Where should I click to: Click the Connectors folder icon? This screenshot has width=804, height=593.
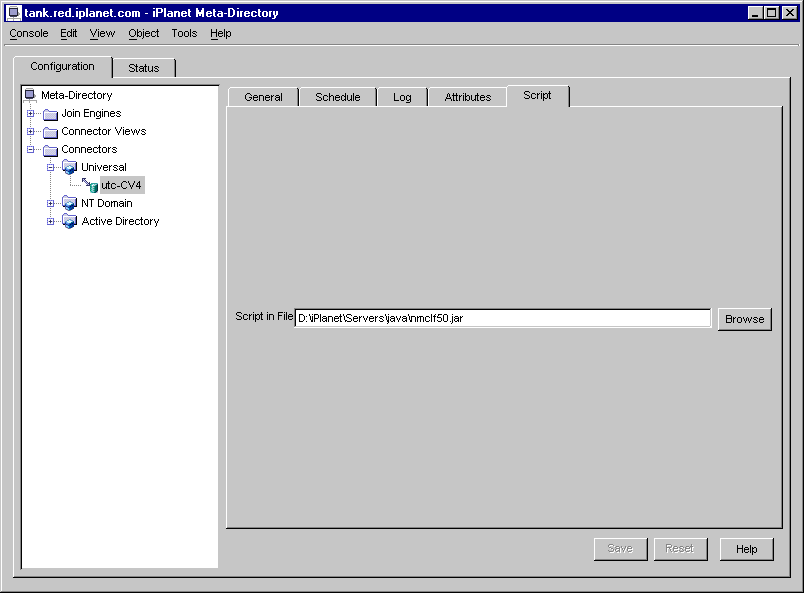point(50,150)
